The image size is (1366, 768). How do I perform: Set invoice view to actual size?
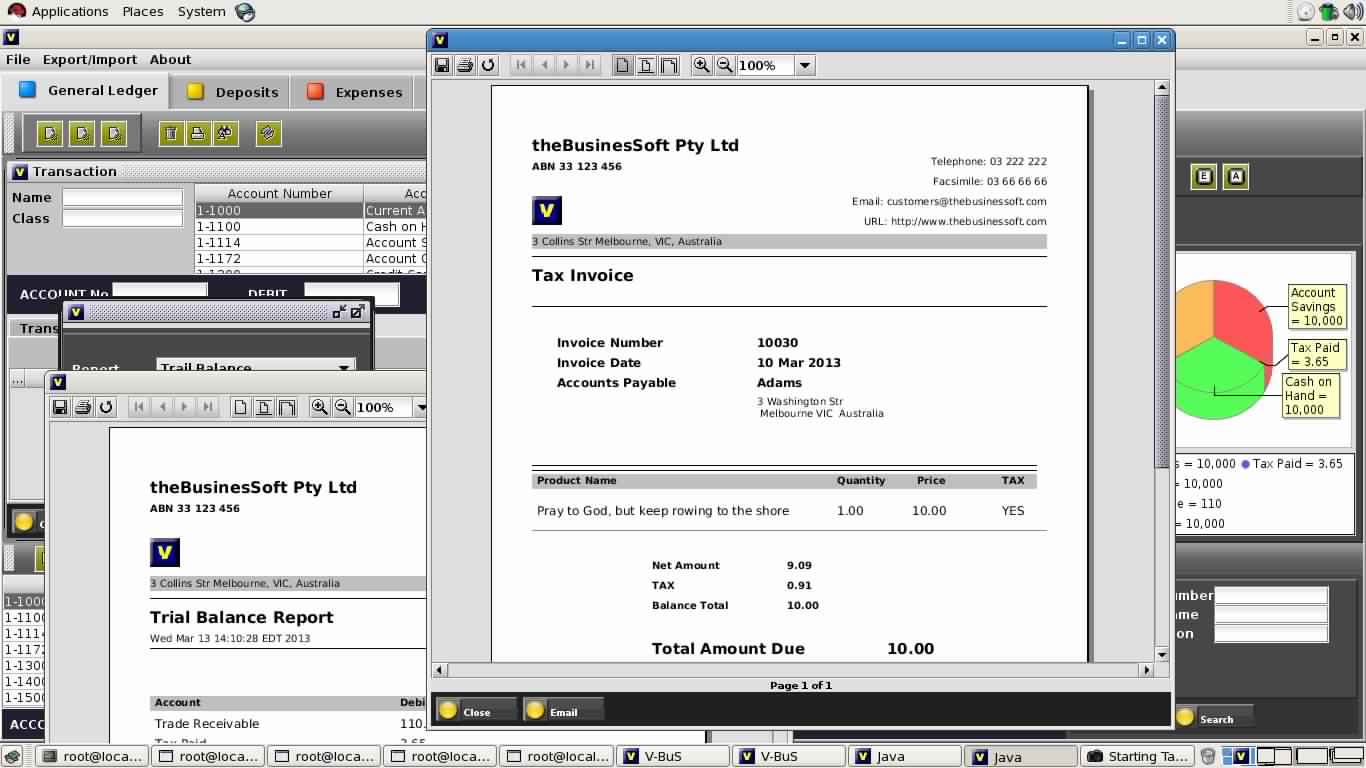coord(623,65)
